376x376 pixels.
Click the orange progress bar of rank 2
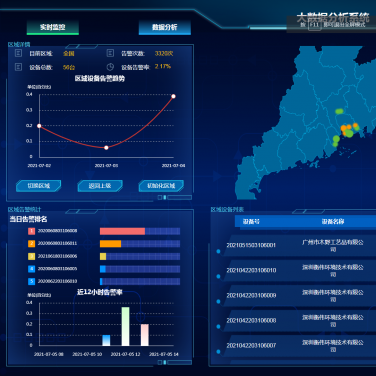(x=110, y=244)
